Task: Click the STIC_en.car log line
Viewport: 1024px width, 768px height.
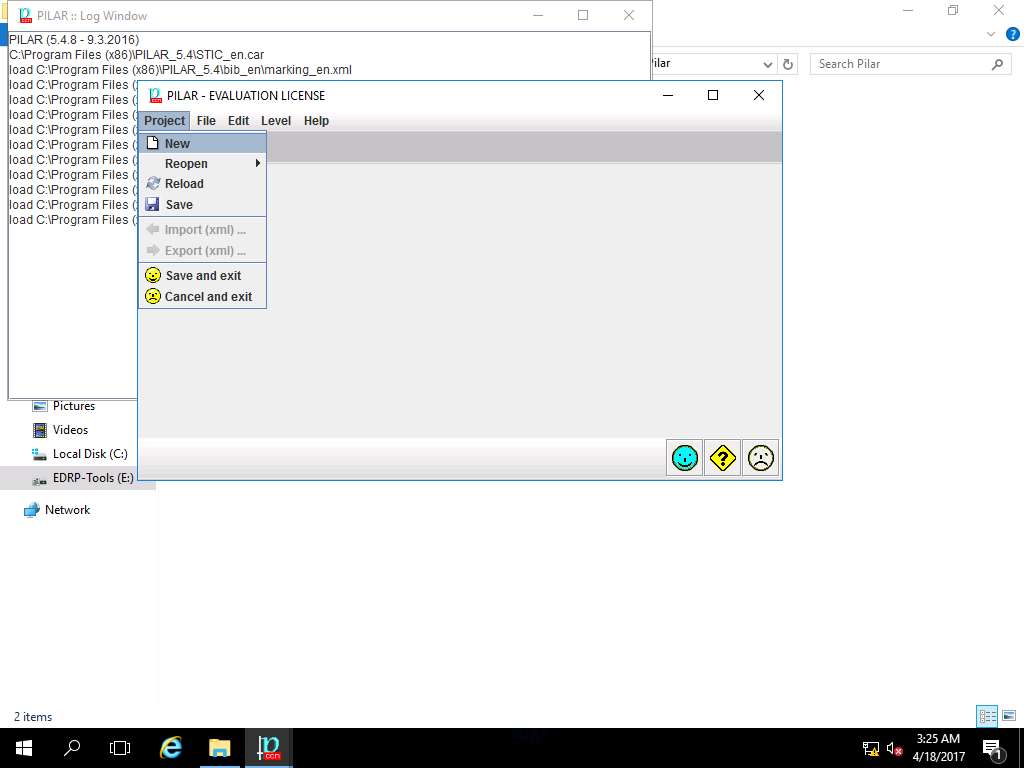Action: pyautogui.click(x=136, y=55)
